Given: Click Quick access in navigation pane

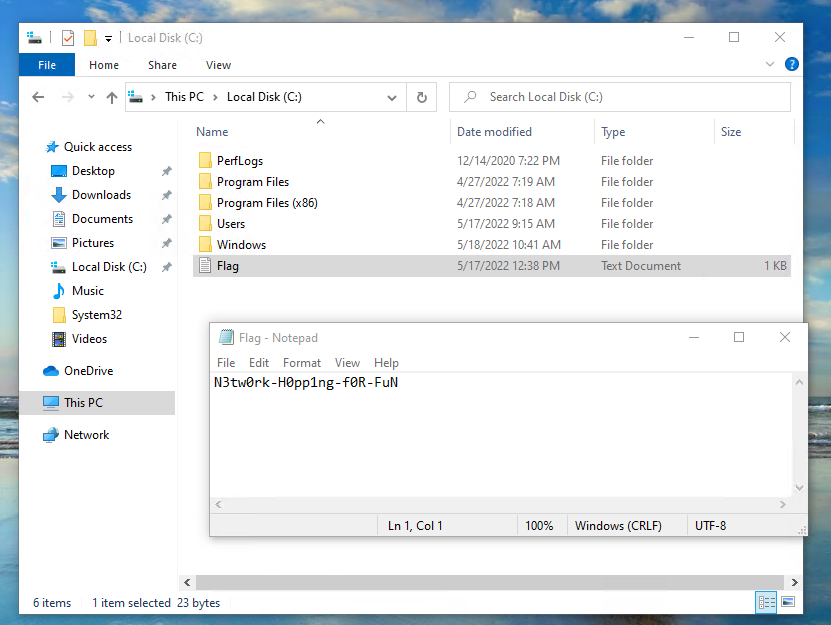Looking at the screenshot, I should click(x=98, y=147).
